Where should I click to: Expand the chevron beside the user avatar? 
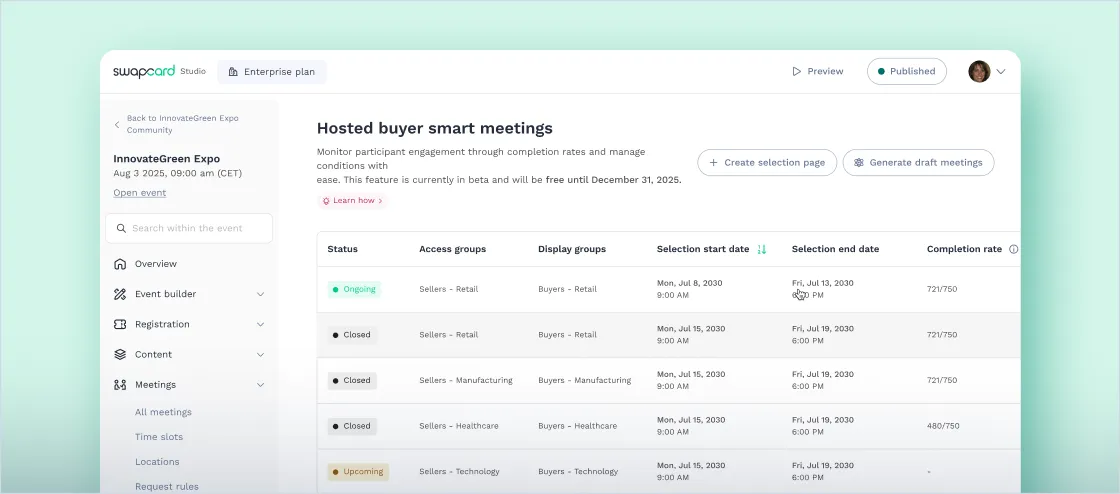click(1001, 71)
